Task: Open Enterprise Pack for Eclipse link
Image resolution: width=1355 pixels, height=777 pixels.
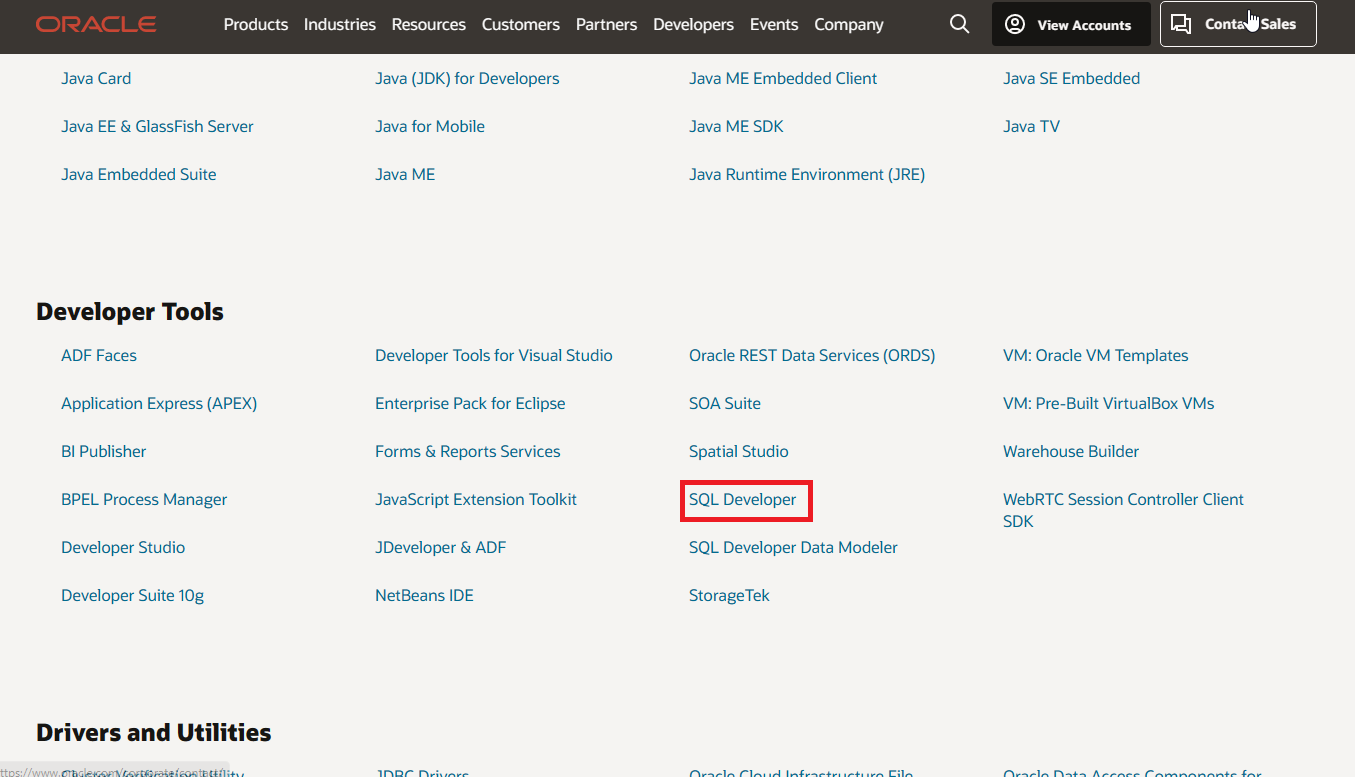Action: point(470,403)
